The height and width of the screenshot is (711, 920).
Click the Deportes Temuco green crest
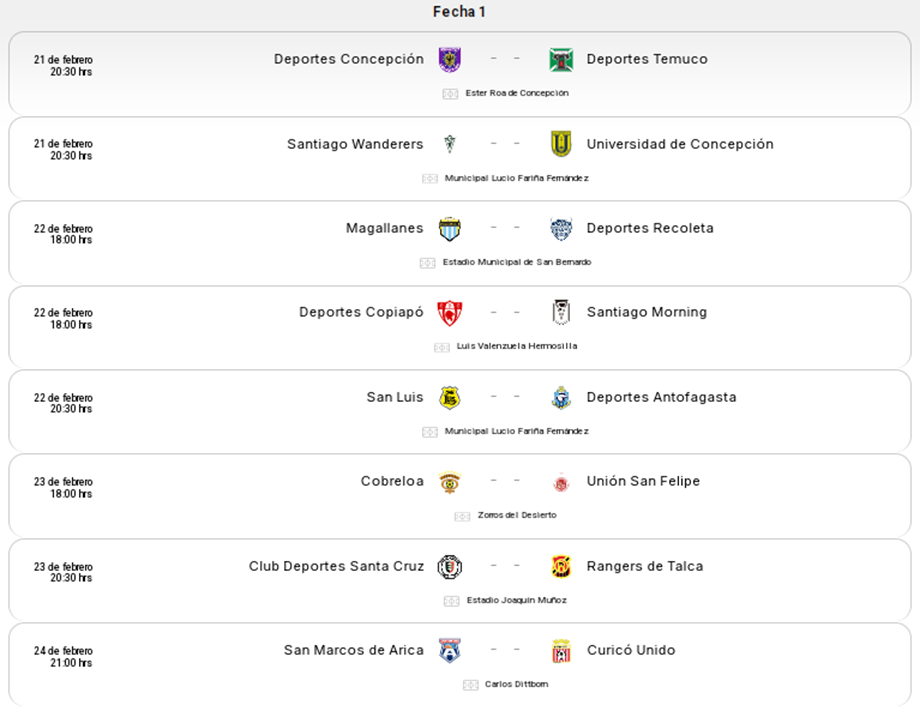[x=561, y=59]
